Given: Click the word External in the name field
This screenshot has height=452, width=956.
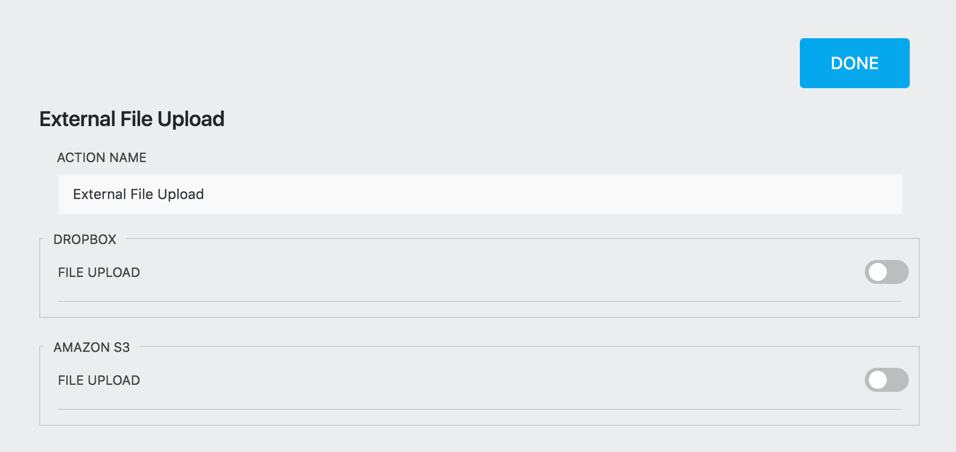Looking at the screenshot, I should [x=100, y=194].
